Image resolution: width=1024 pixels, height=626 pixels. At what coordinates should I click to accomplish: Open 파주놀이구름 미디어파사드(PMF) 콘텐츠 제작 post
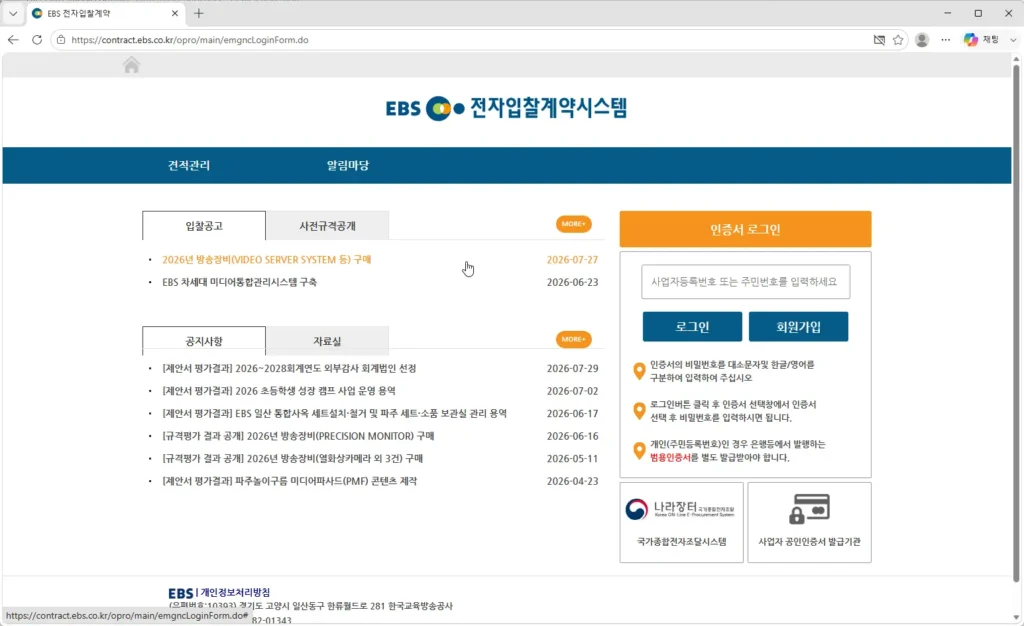pyautogui.click(x=289, y=481)
